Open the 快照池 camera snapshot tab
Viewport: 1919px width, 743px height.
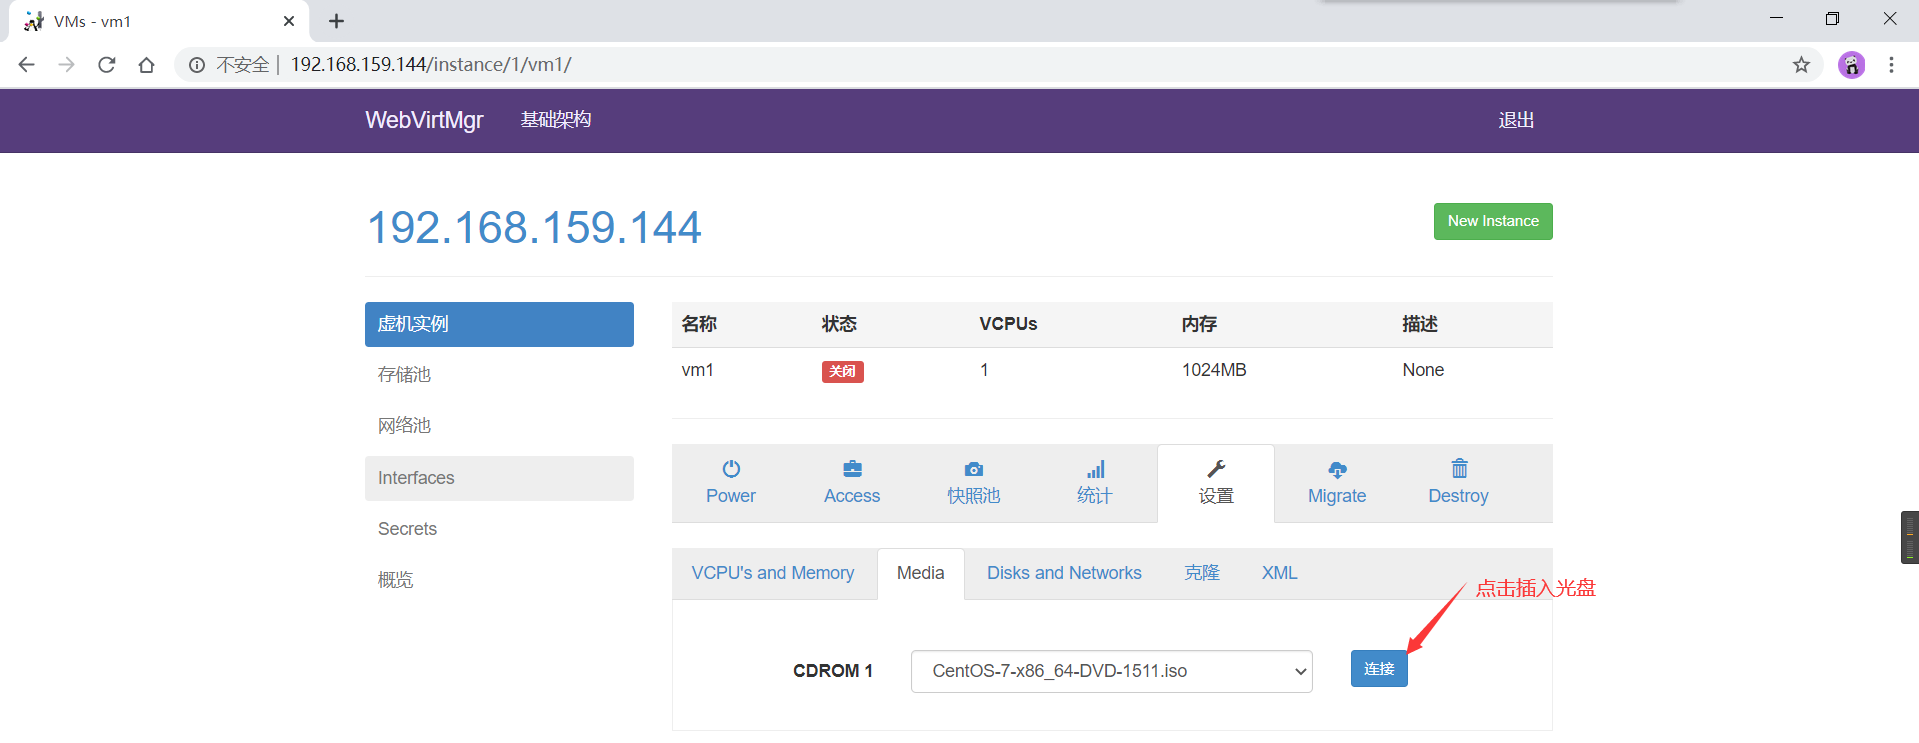point(974,483)
